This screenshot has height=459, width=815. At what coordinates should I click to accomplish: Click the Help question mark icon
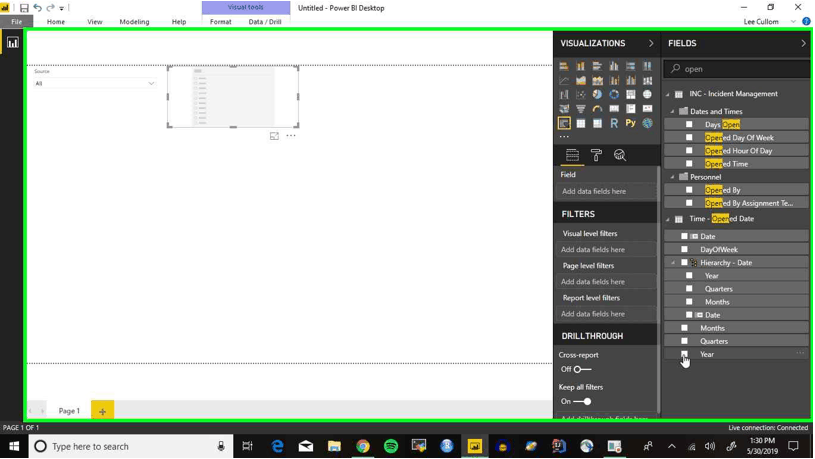pos(806,21)
